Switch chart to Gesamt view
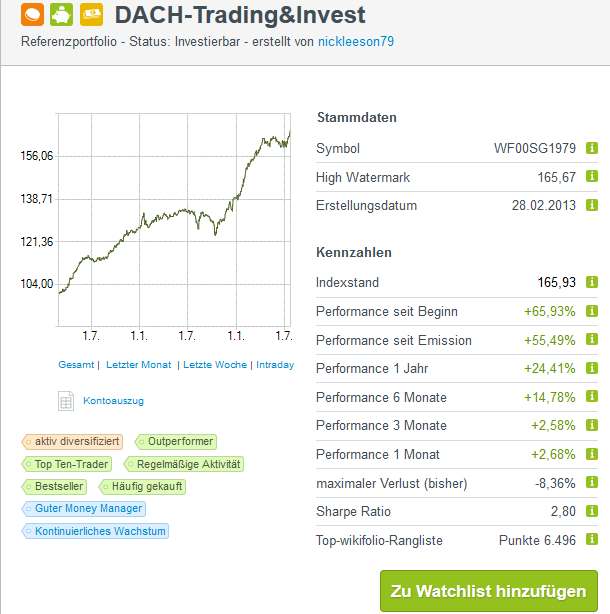The image size is (610, 614). [76, 365]
